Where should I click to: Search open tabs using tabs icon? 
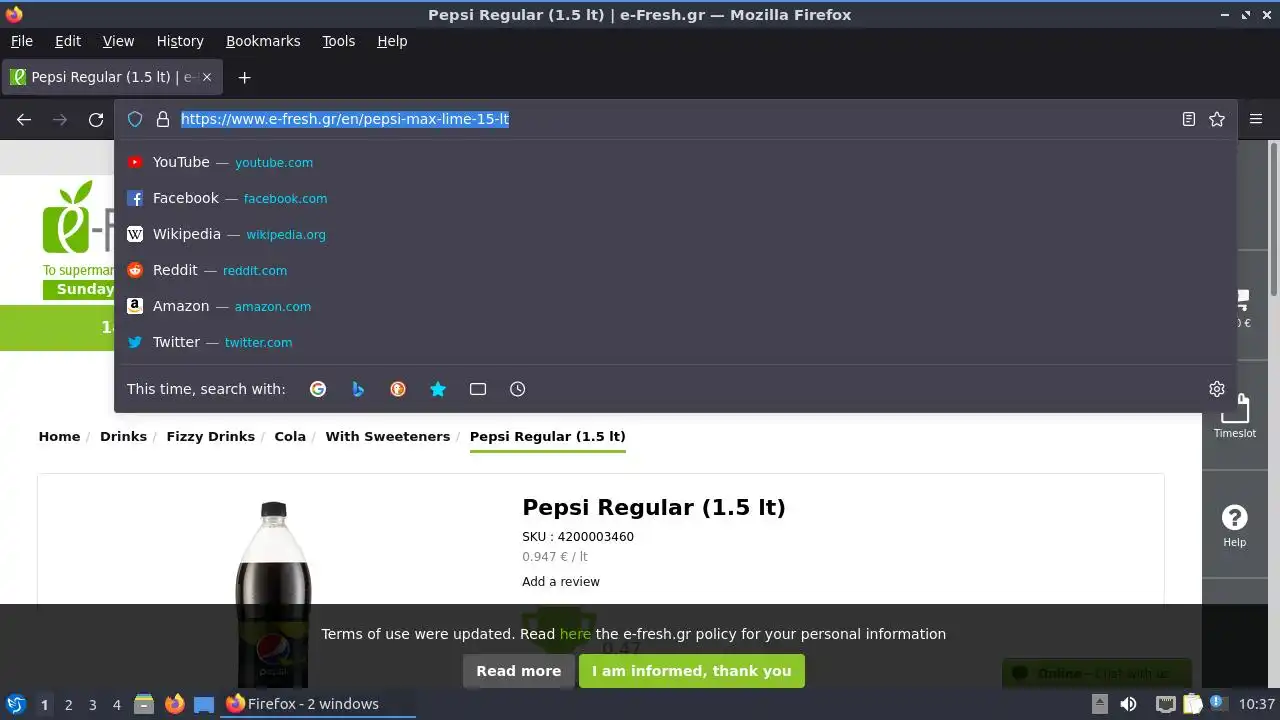pyautogui.click(x=478, y=389)
